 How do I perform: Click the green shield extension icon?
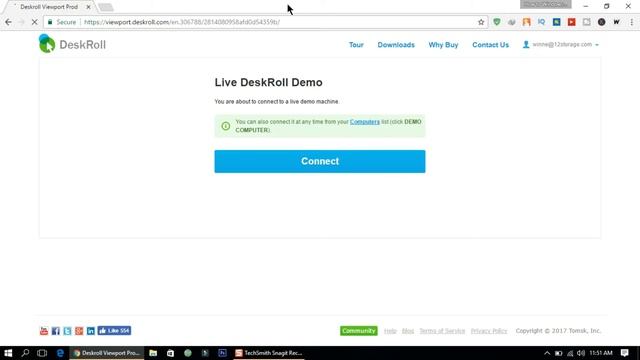(x=496, y=22)
